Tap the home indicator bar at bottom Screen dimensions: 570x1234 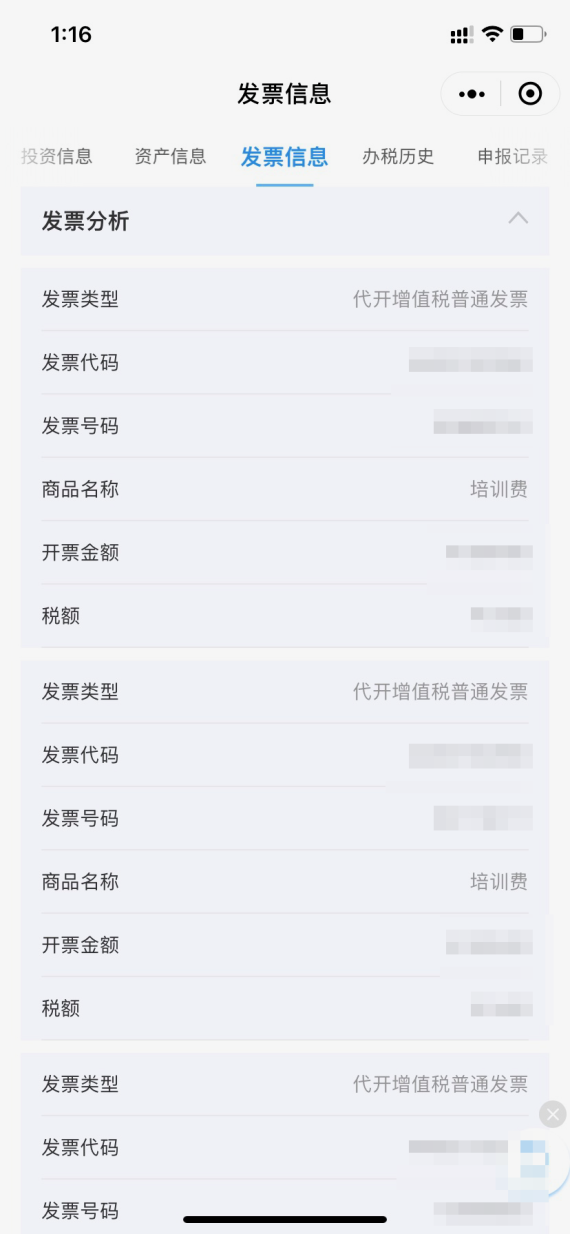(x=285, y=1220)
